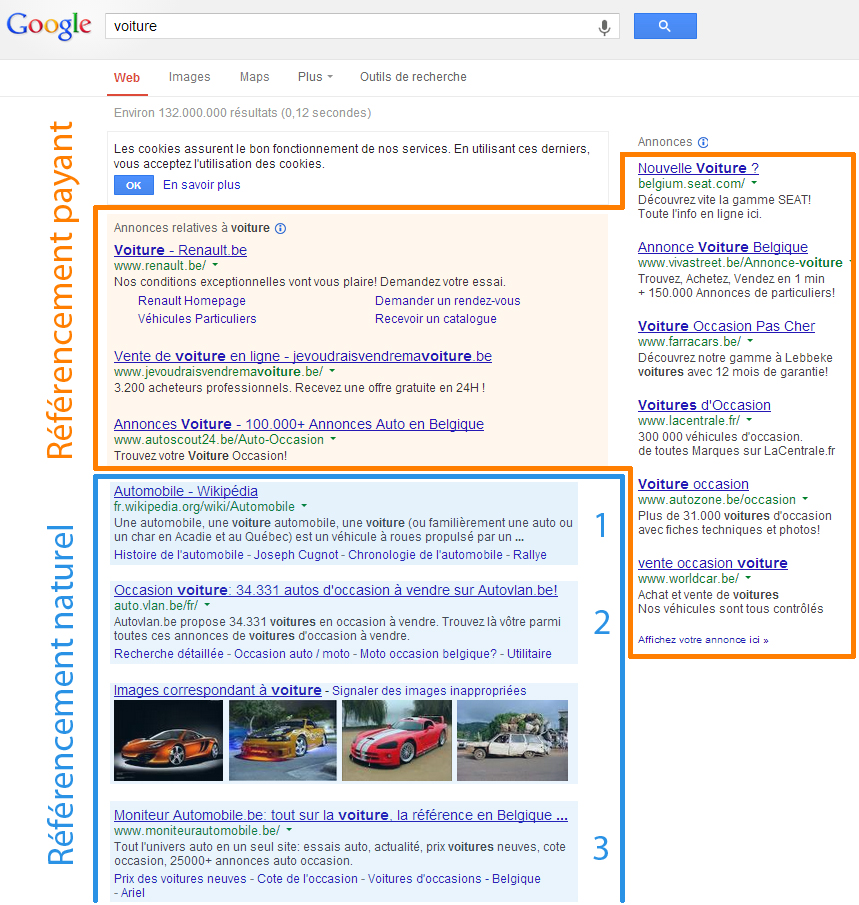Screen dimensions: 859x905
Task: Open 'Annonces Voiture - 100.000+ Annonces Auto' ad
Action: [x=298, y=424]
